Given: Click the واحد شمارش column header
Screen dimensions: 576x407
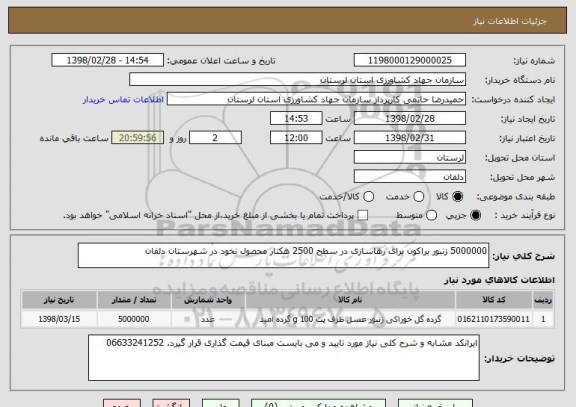Looking at the screenshot, I should pyautogui.click(x=208, y=300).
